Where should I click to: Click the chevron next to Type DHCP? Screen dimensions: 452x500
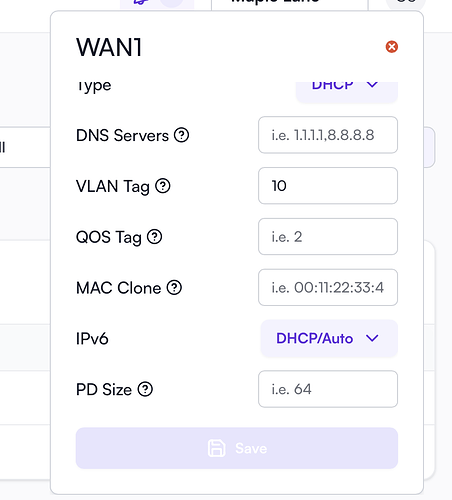coord(372,85)
